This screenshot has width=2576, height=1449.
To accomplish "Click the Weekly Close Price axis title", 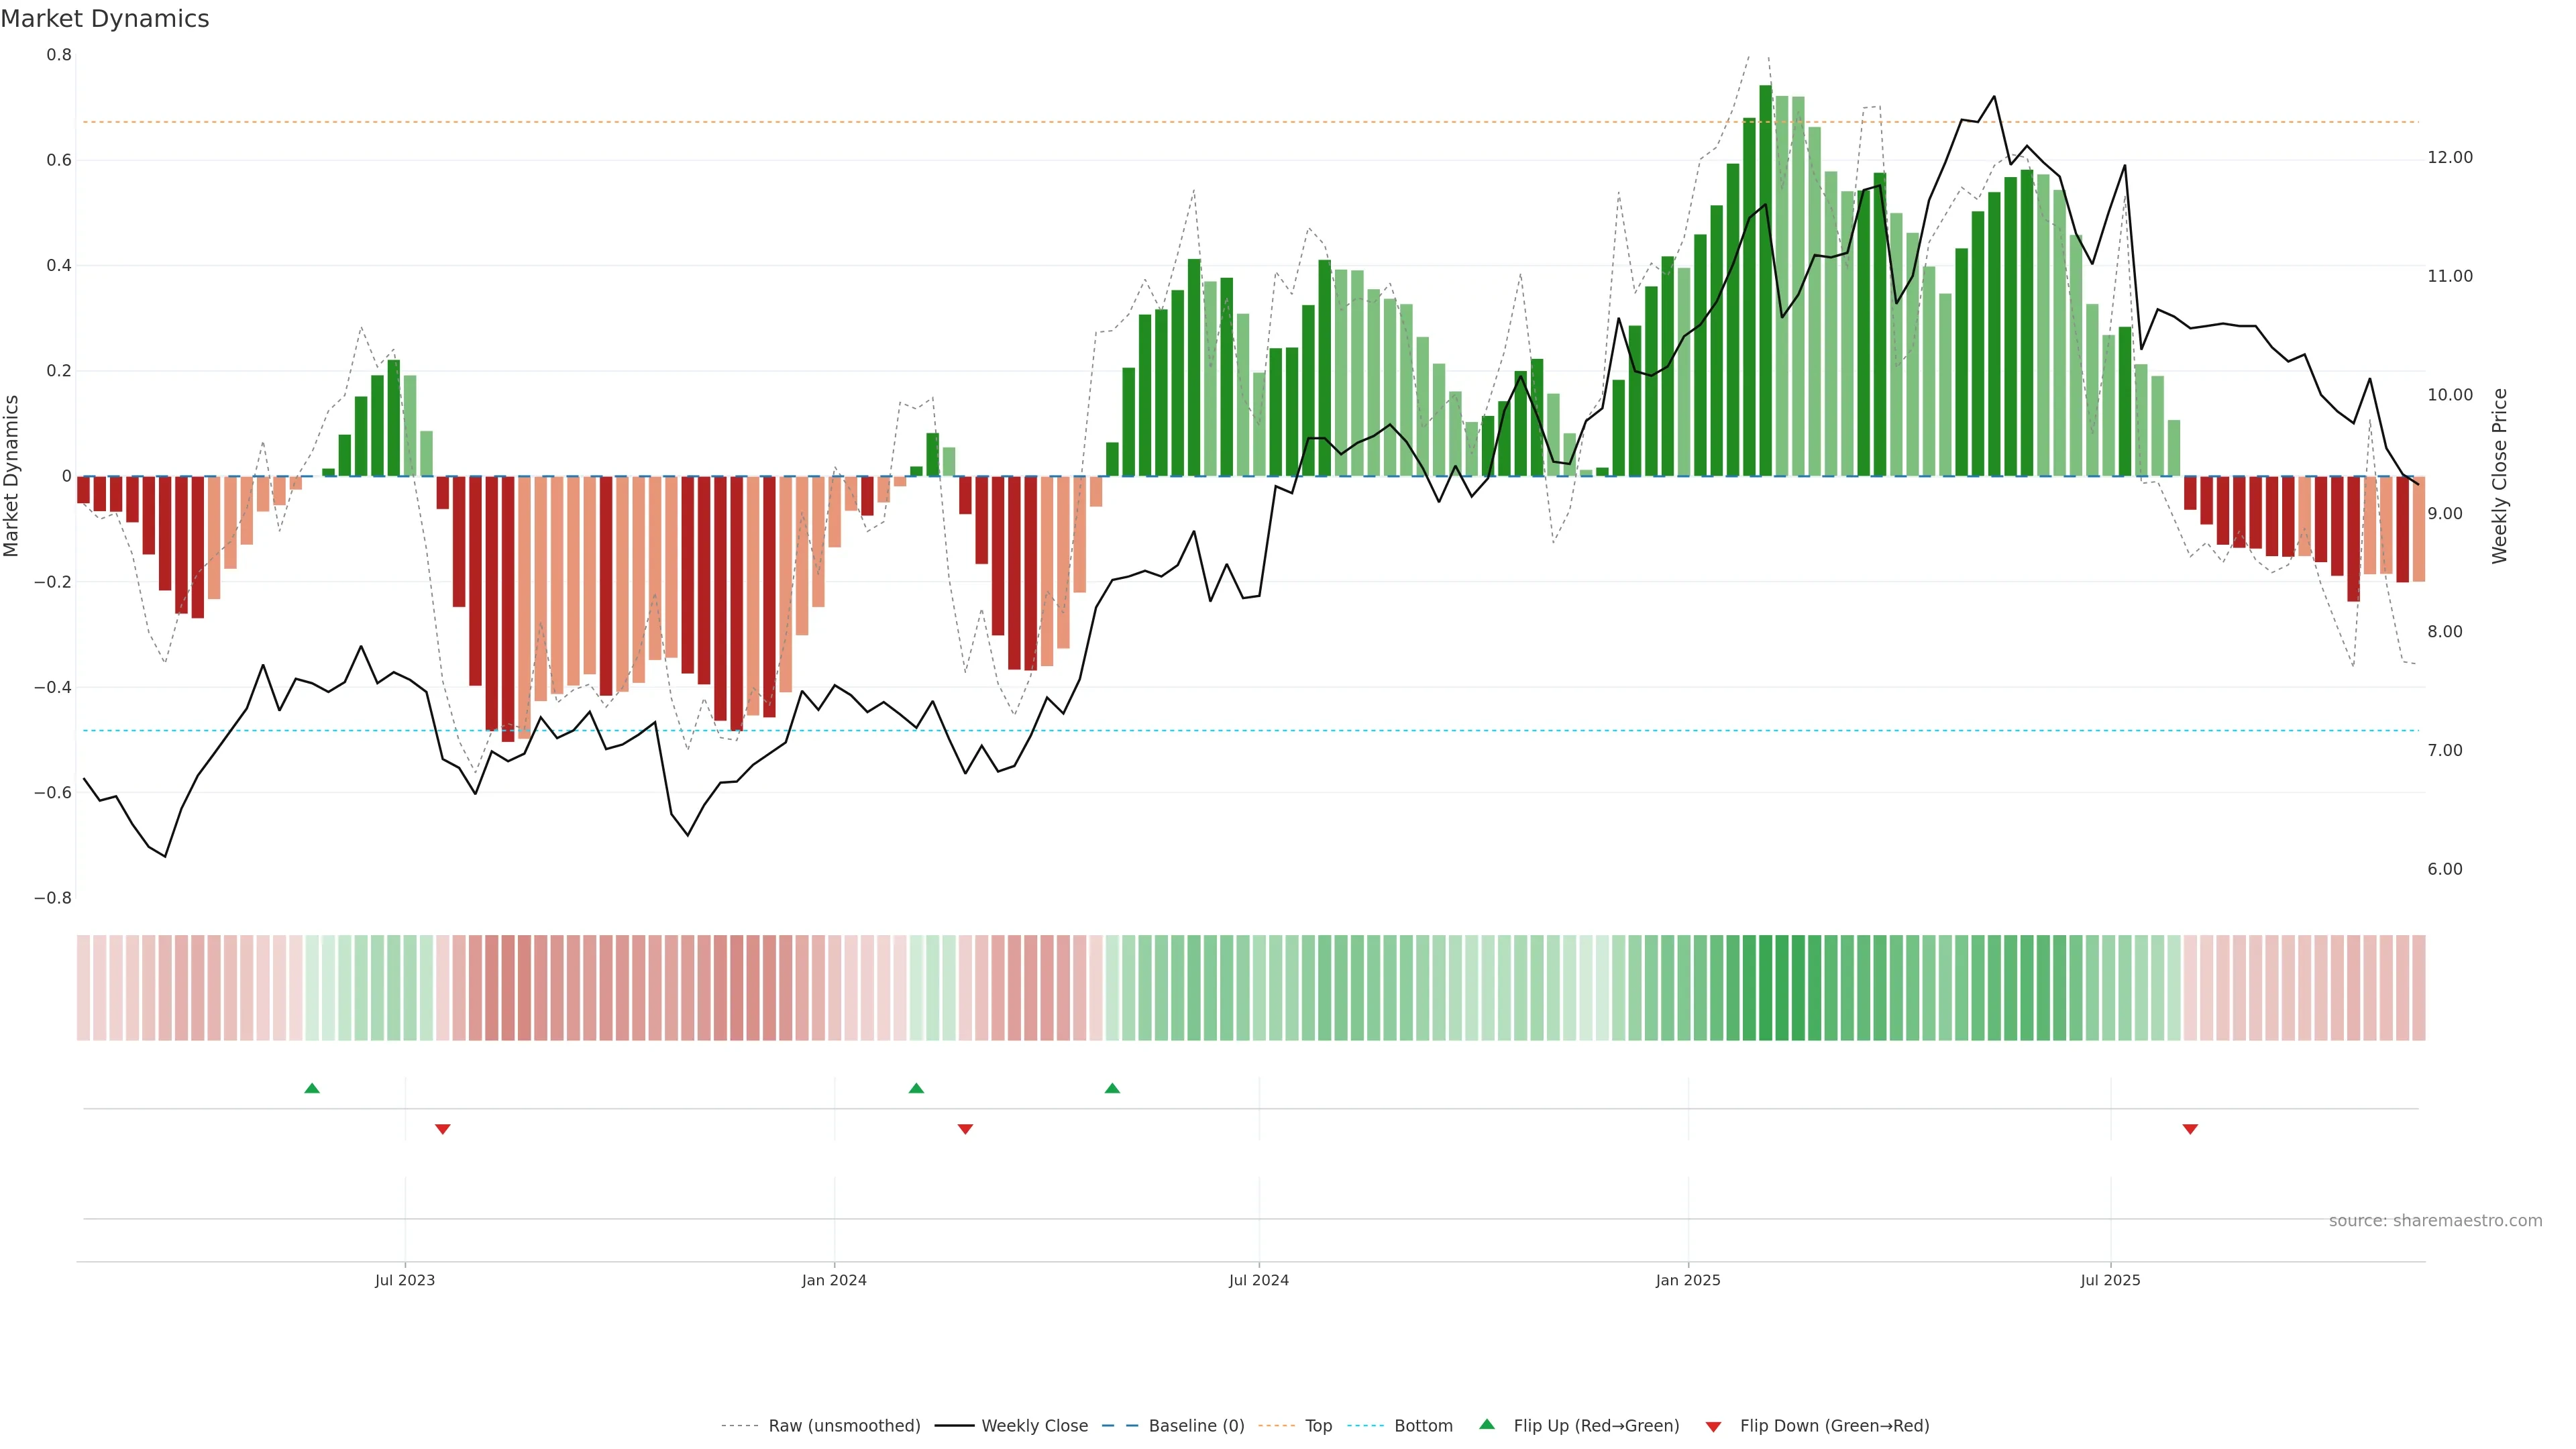I will [x=2500, y=476].
